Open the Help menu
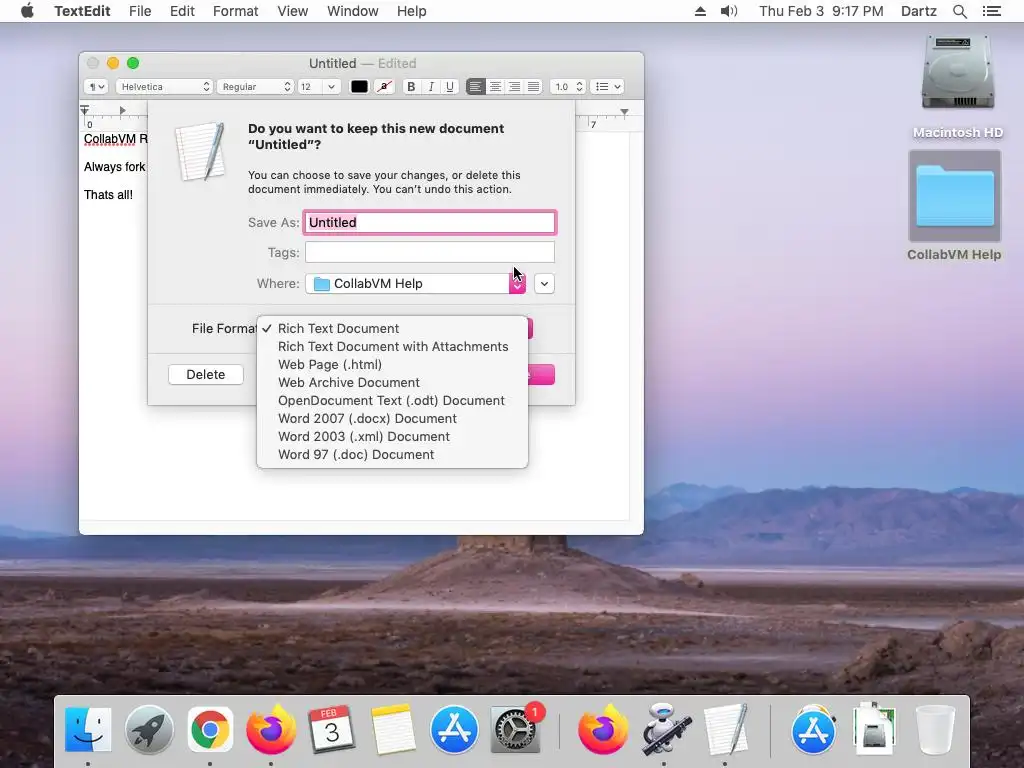The image size is (1024, 768). 411,11
